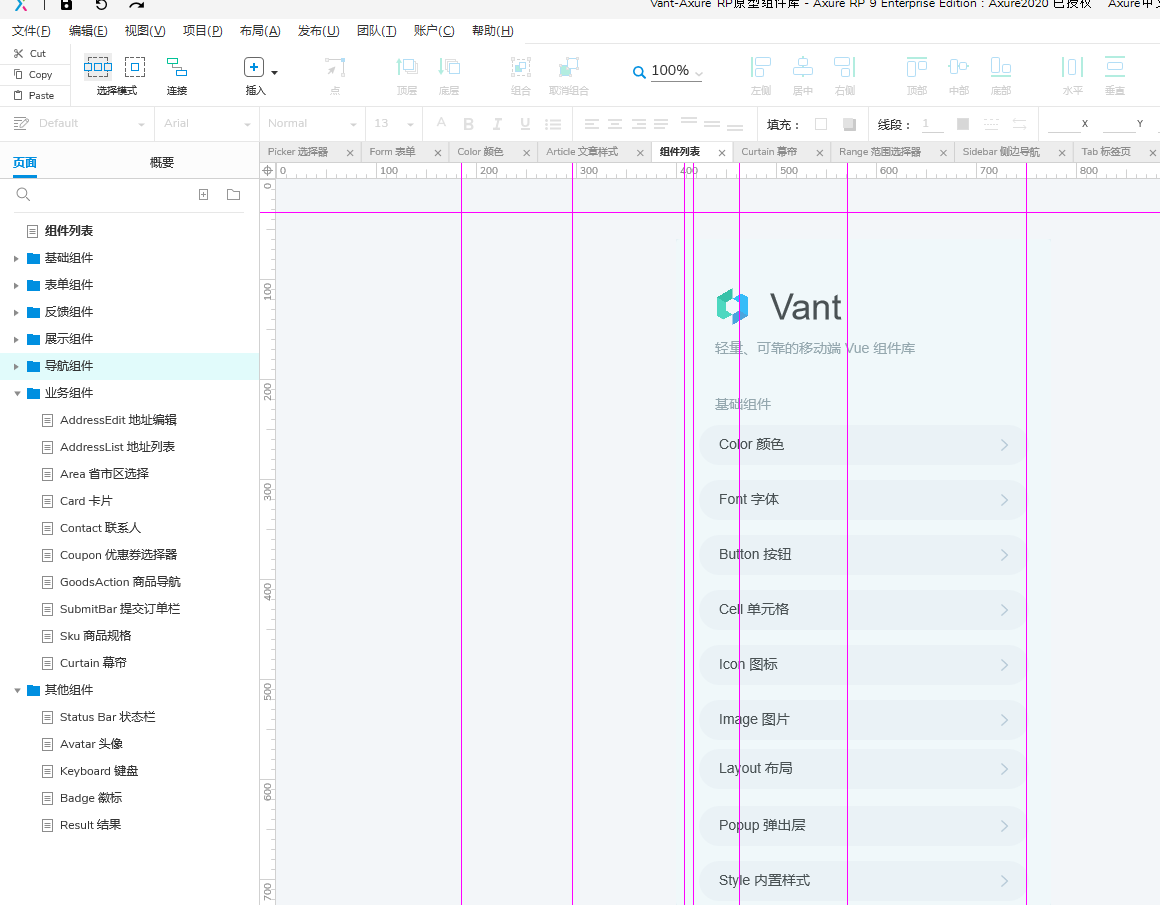1160x905 pixels.
Task: Open the 发布(U) menu
Action: [x=318, y=31]
